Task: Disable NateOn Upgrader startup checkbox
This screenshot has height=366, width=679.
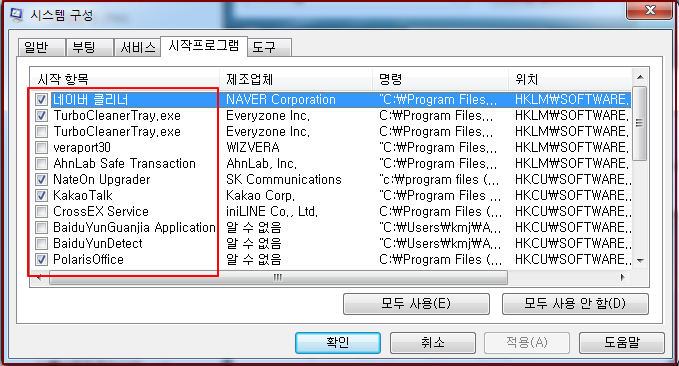Action: click(42, 180)
